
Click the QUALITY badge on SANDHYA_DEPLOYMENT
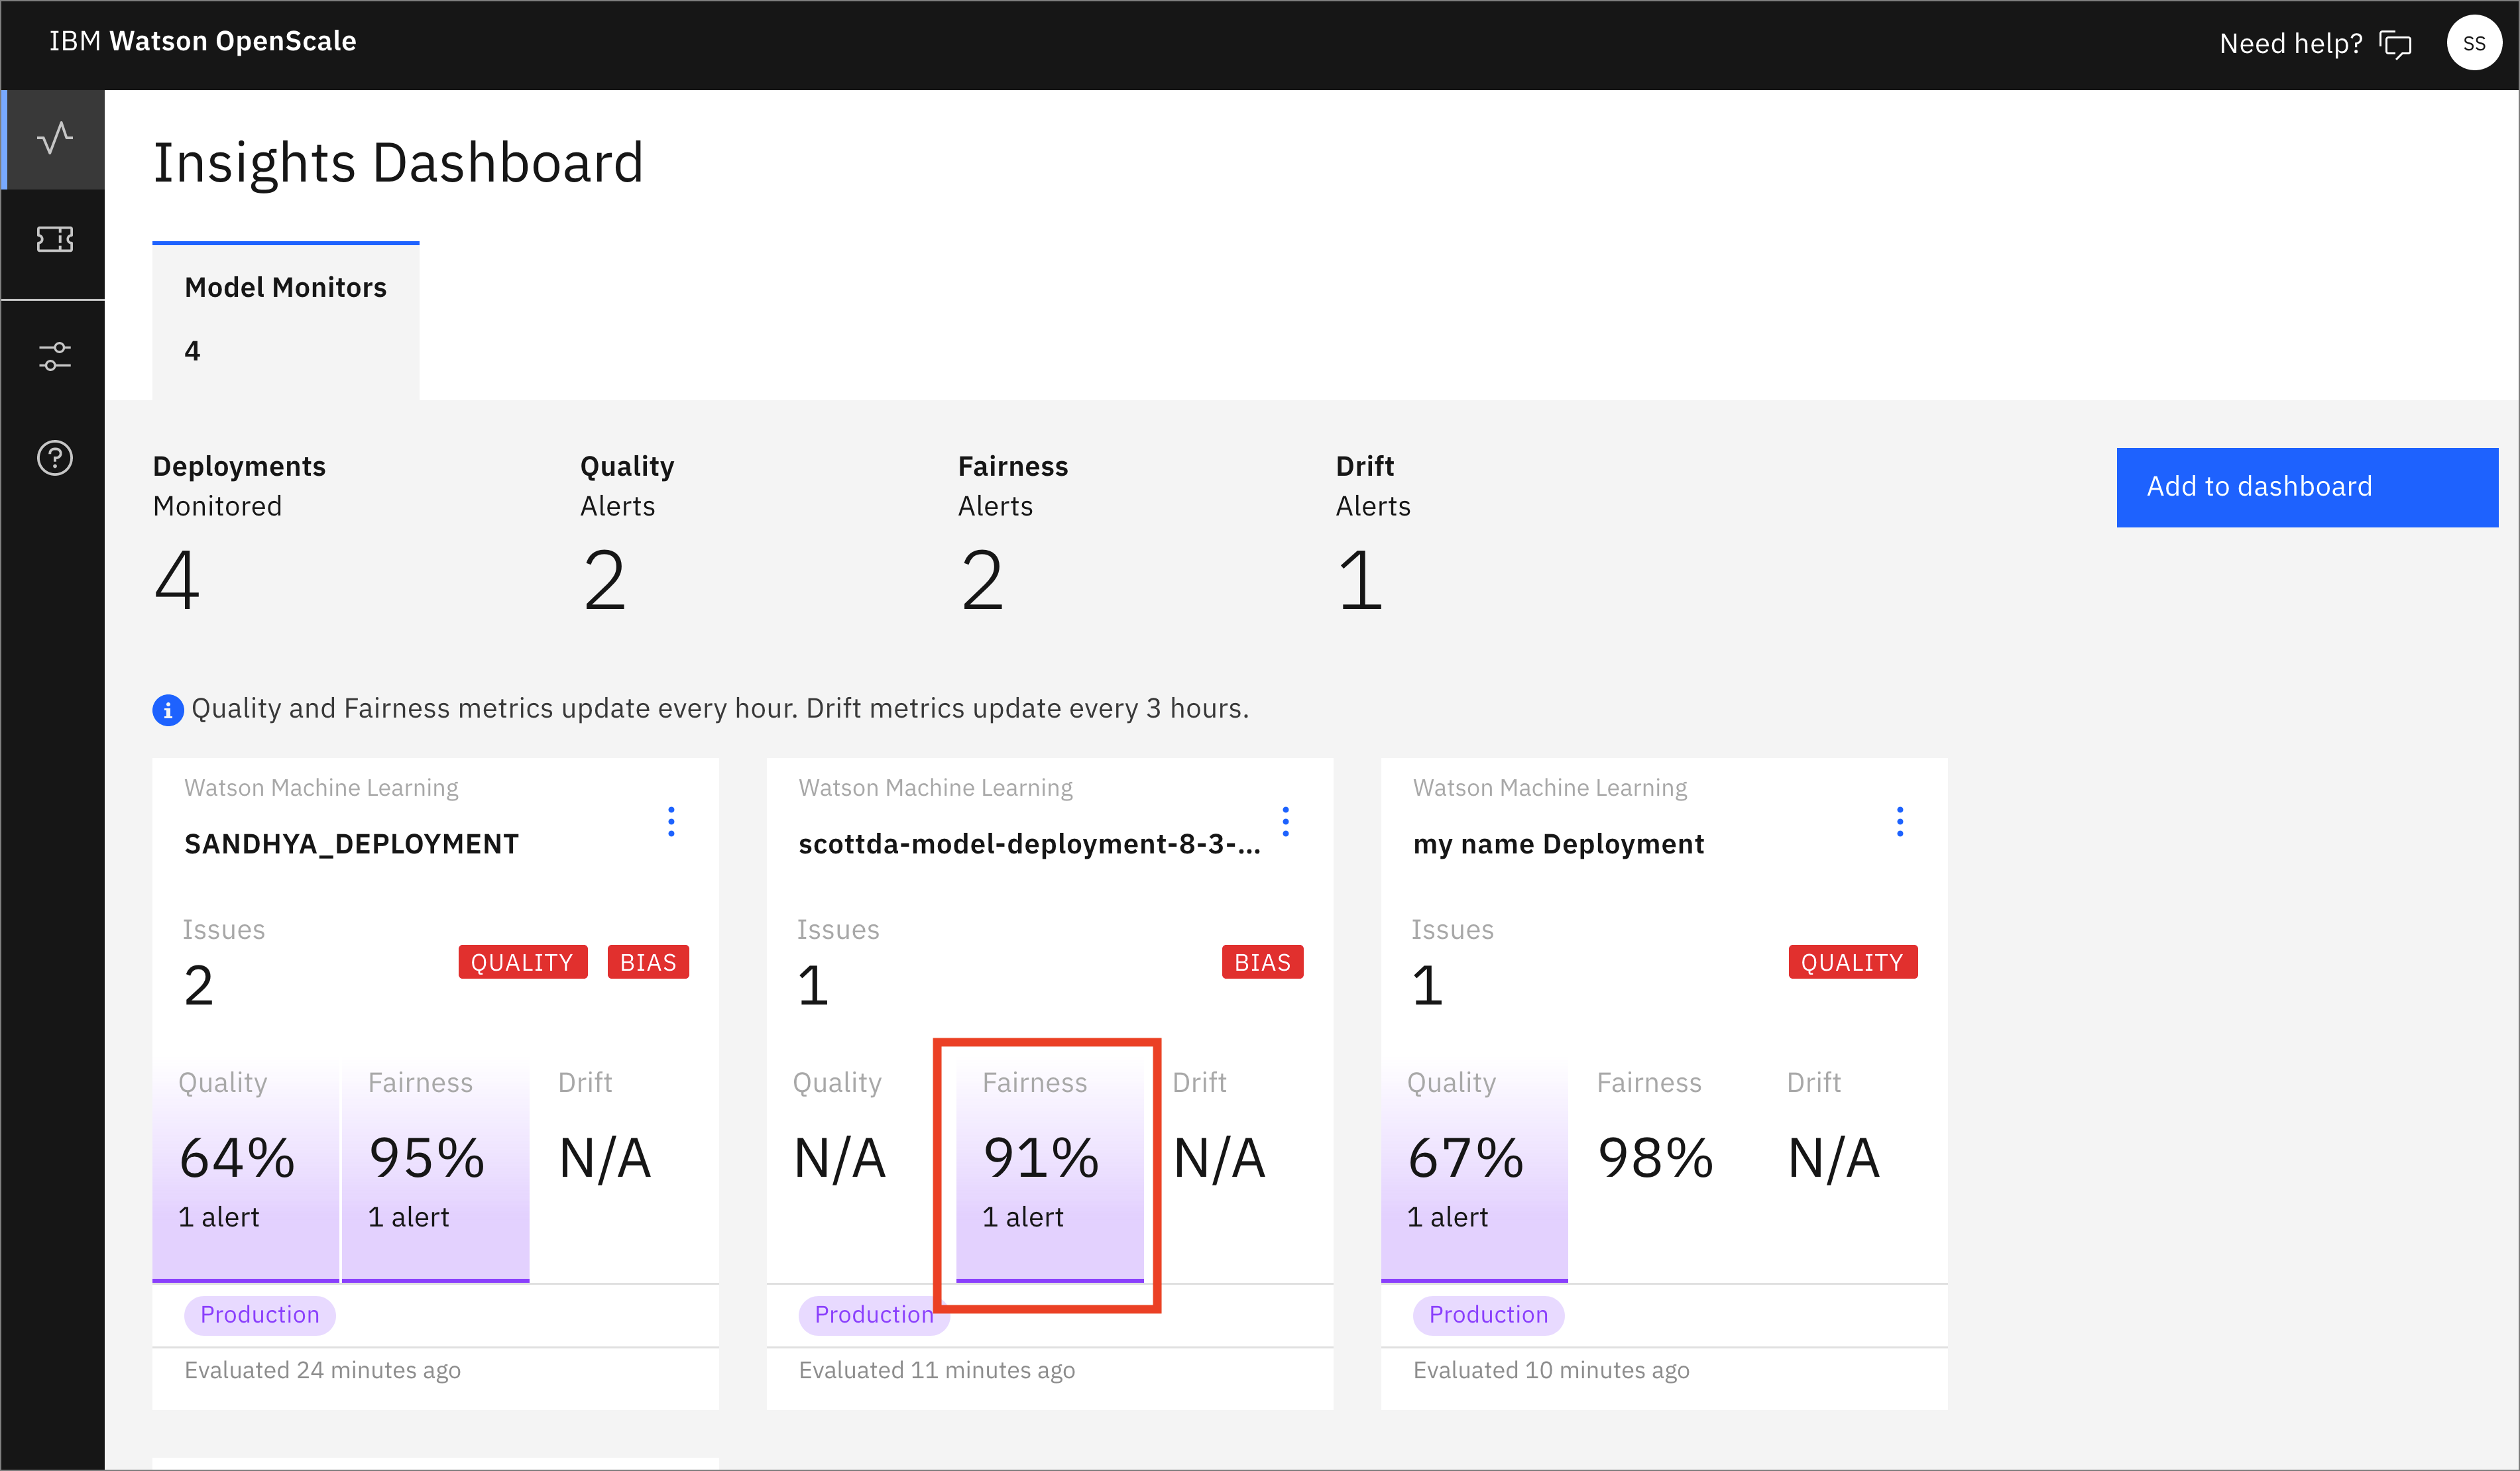pos(522,962)
